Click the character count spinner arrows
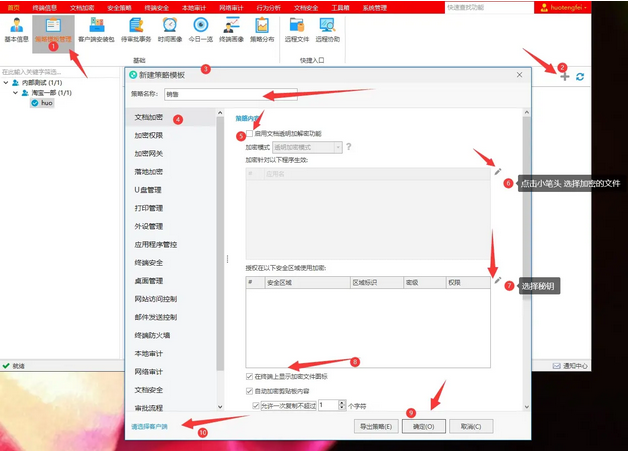628x451 pixels. (342, 405)
